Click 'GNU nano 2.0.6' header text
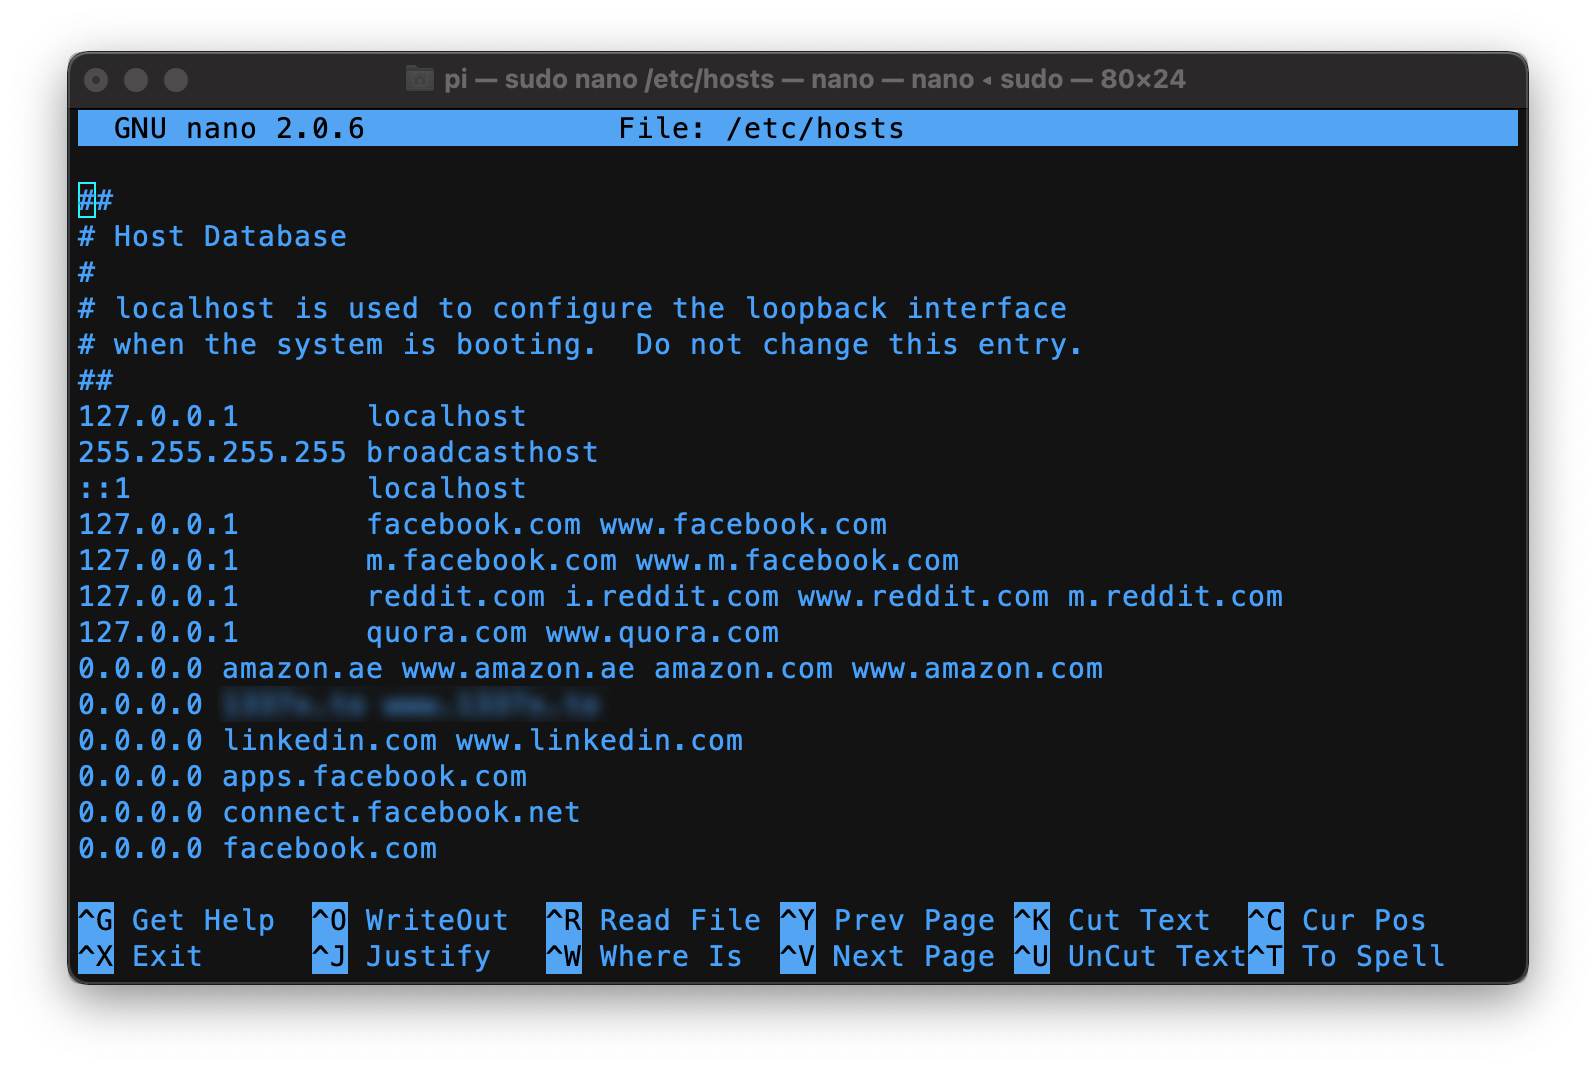Screen dimensions: 1596x1068 click(x=239, y=128)
